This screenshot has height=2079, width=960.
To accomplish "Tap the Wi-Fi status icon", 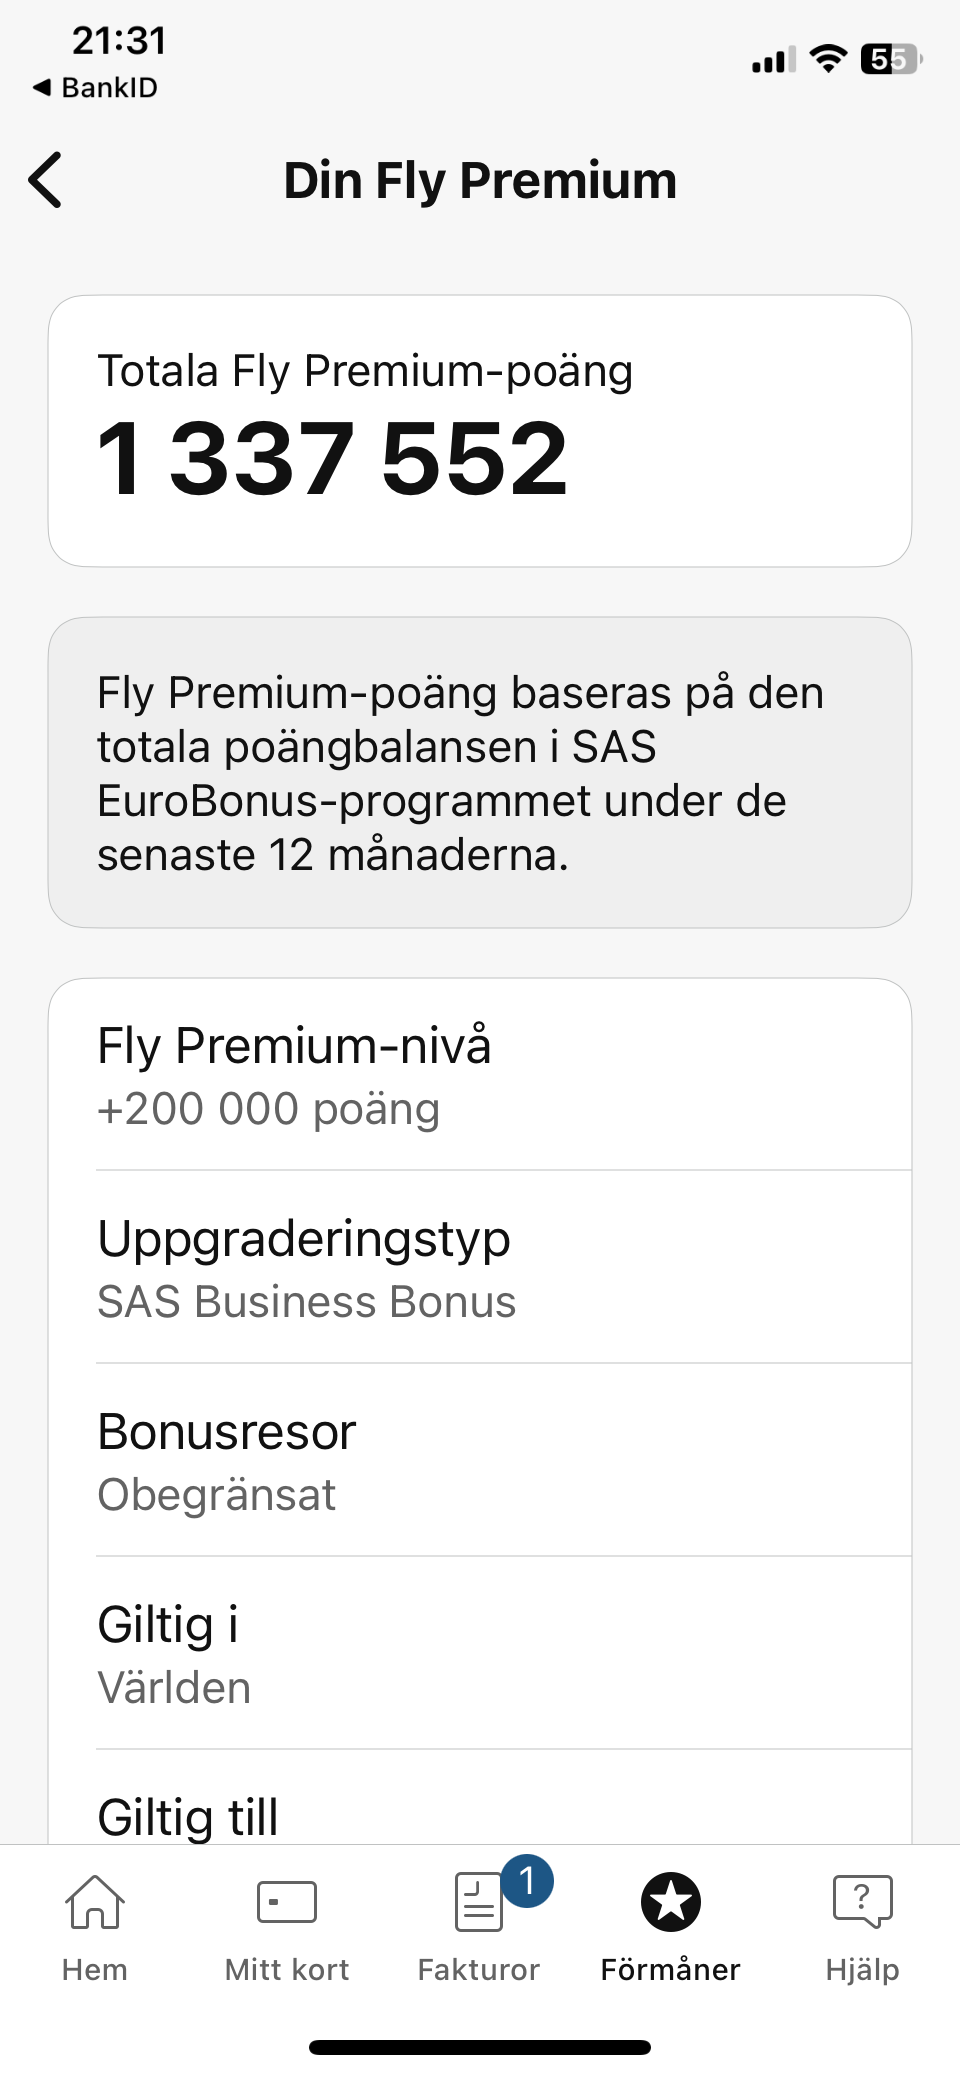I will pos(828,59).
